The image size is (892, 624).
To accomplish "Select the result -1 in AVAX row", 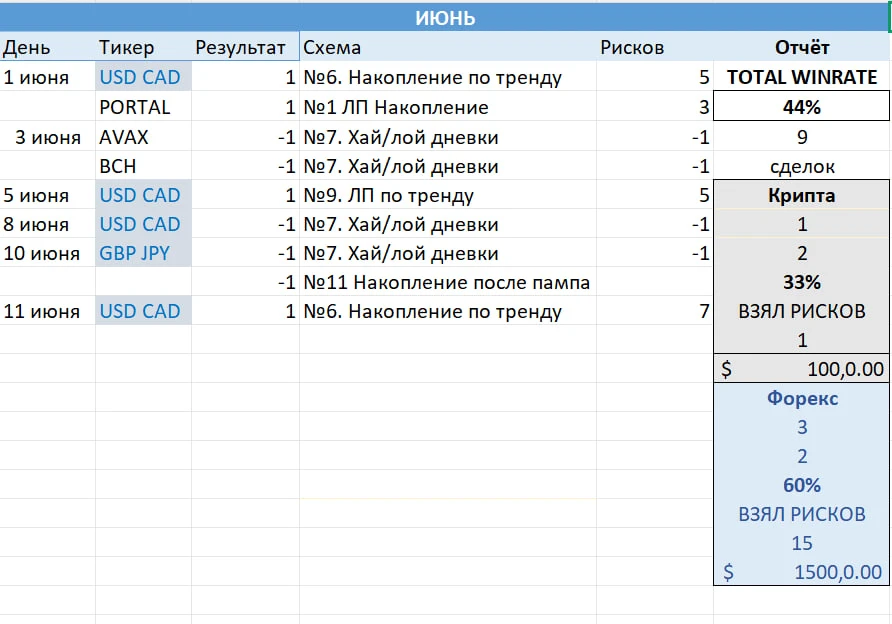I will (x=245, y=137).
